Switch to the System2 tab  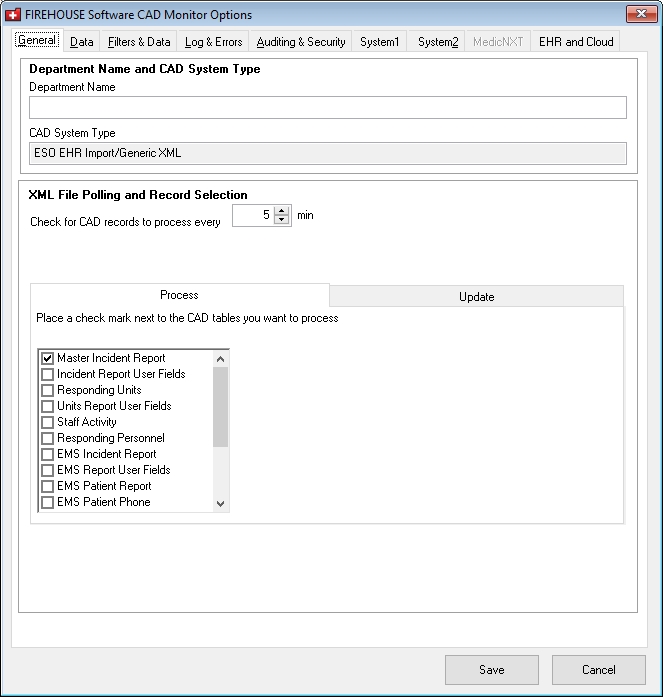click(438, 42)
